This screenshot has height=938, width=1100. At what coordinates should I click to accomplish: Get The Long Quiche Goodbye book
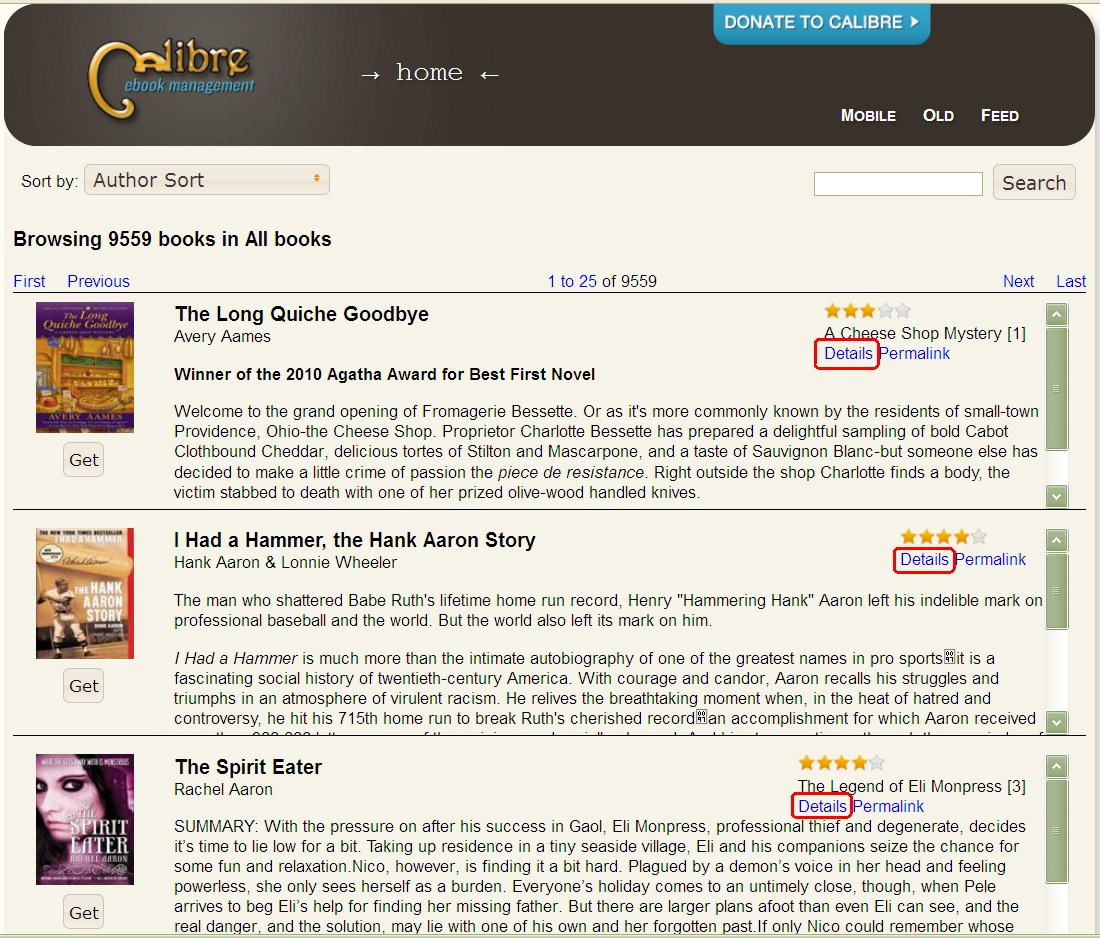tap(83, 460)
